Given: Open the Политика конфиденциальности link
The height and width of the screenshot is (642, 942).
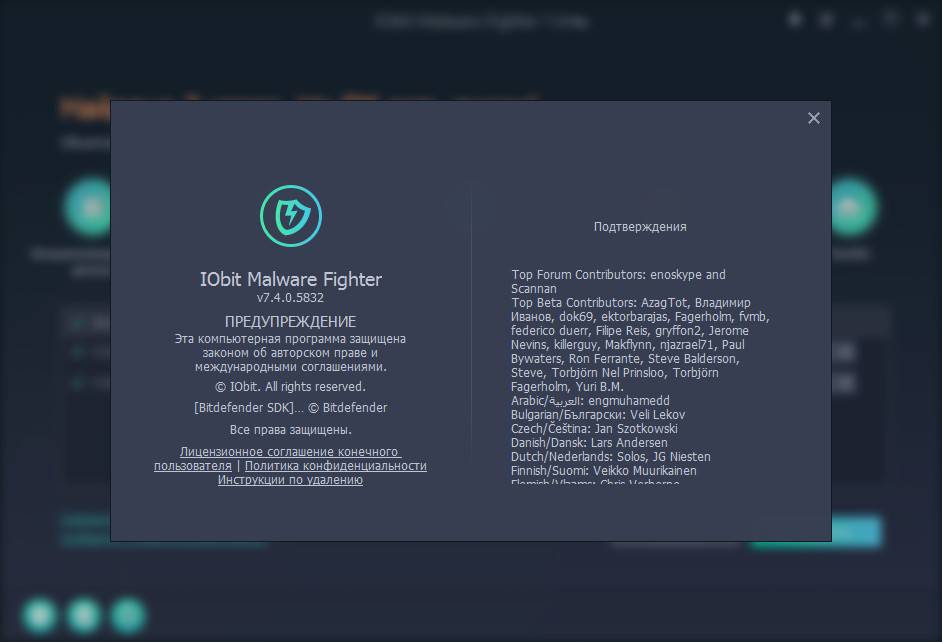Looking at the screenshot, I should pyautogui.click(x=336, y=465).
